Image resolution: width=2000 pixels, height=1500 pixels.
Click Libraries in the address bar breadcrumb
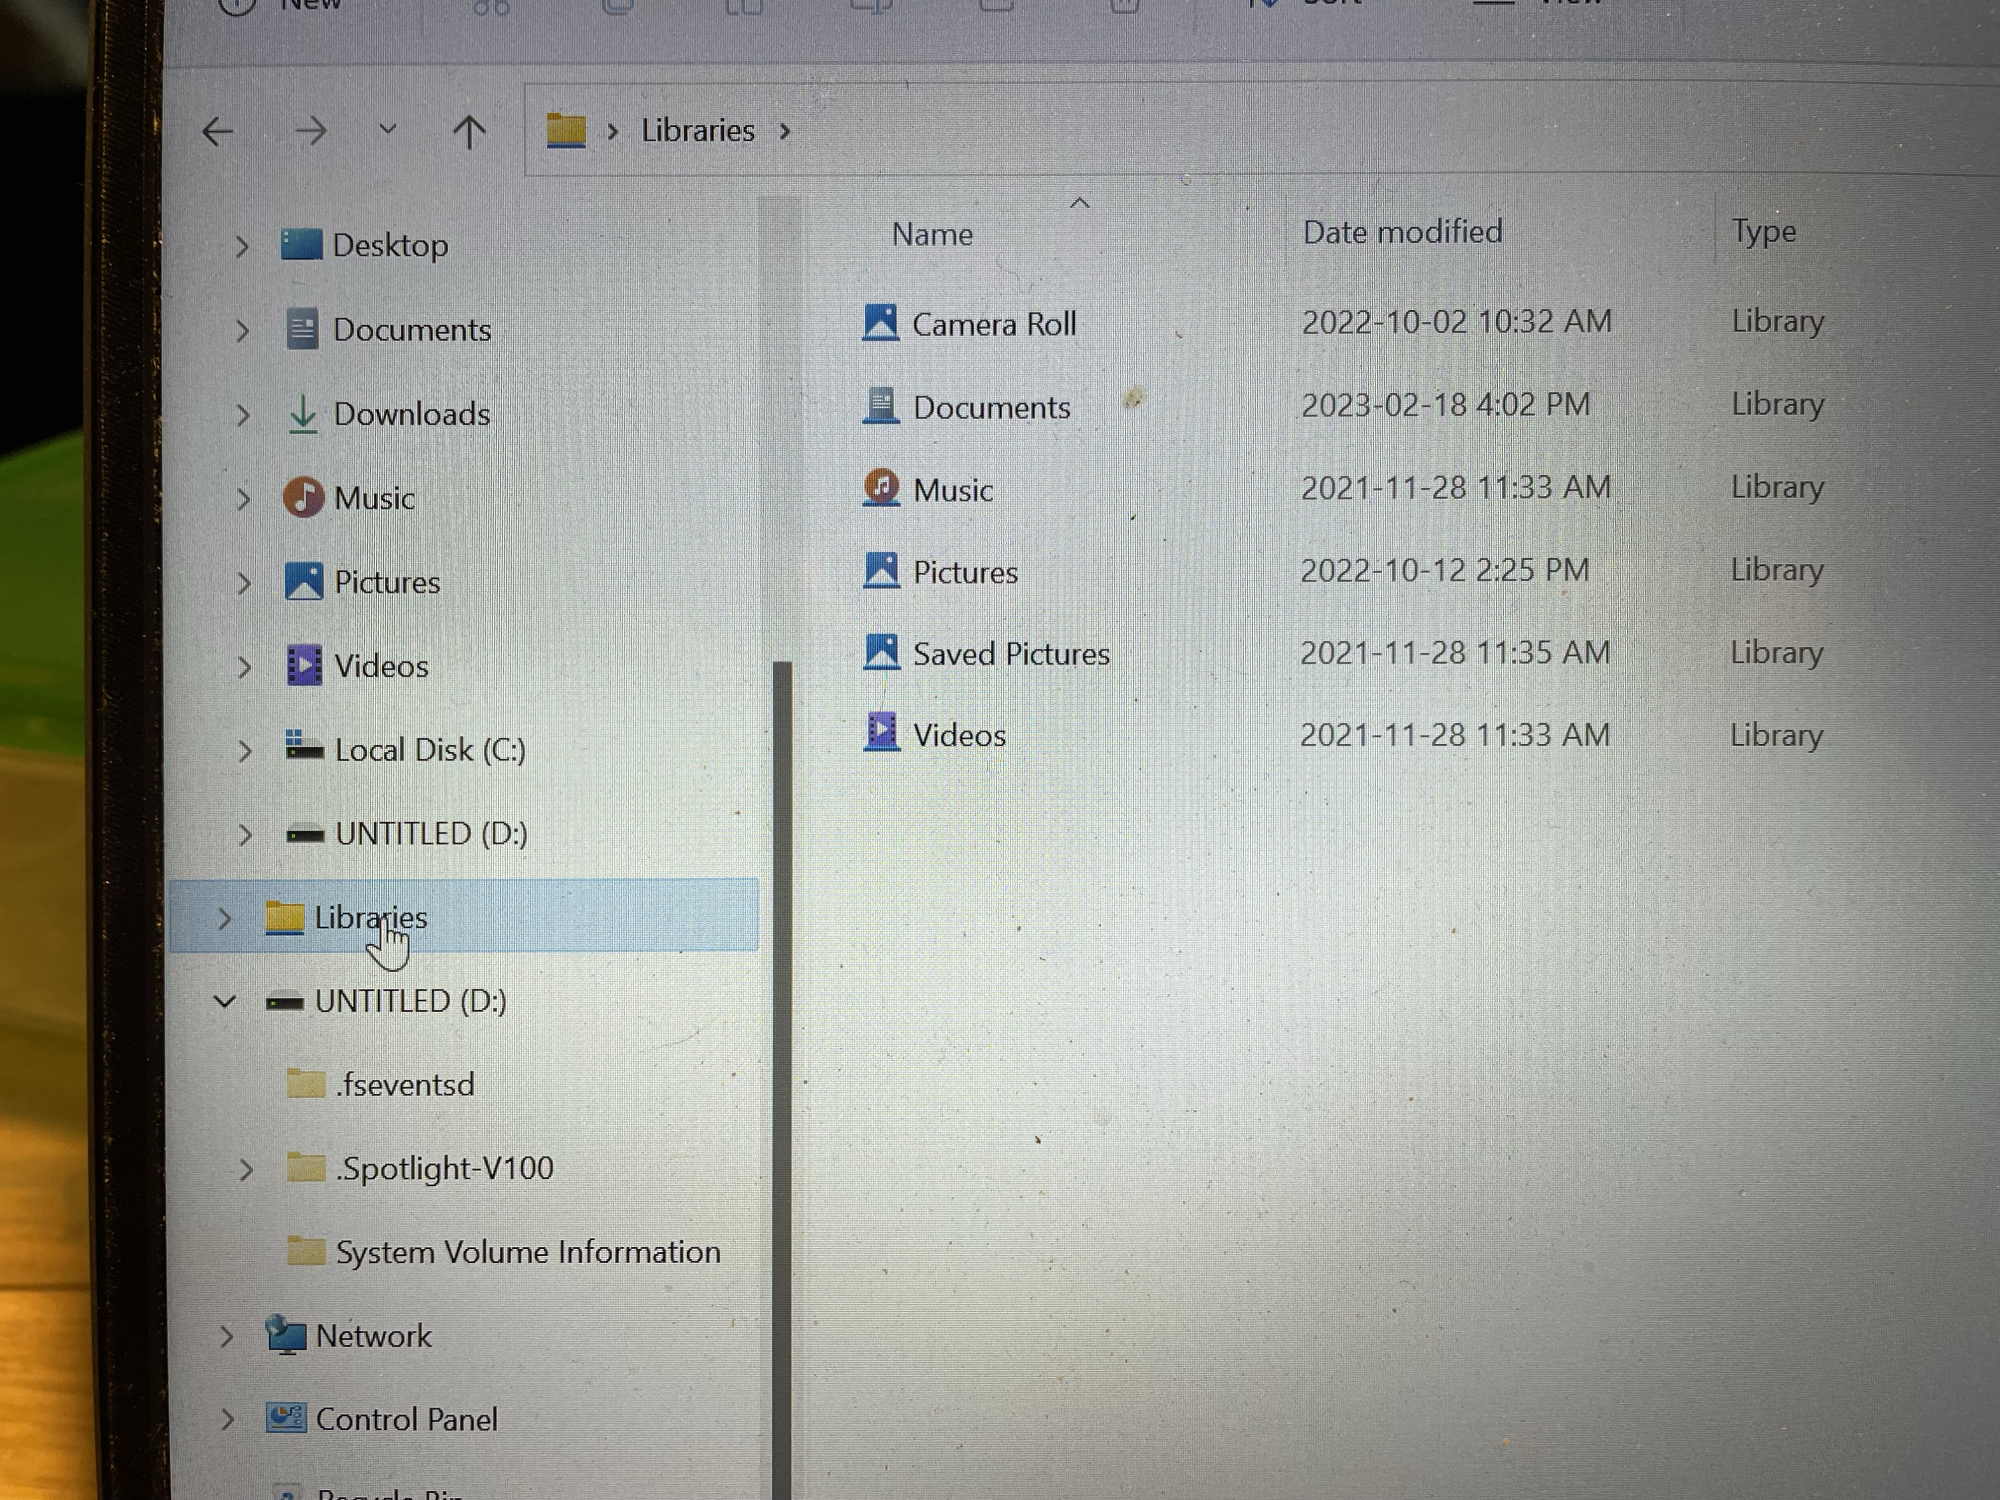point(697,131)
